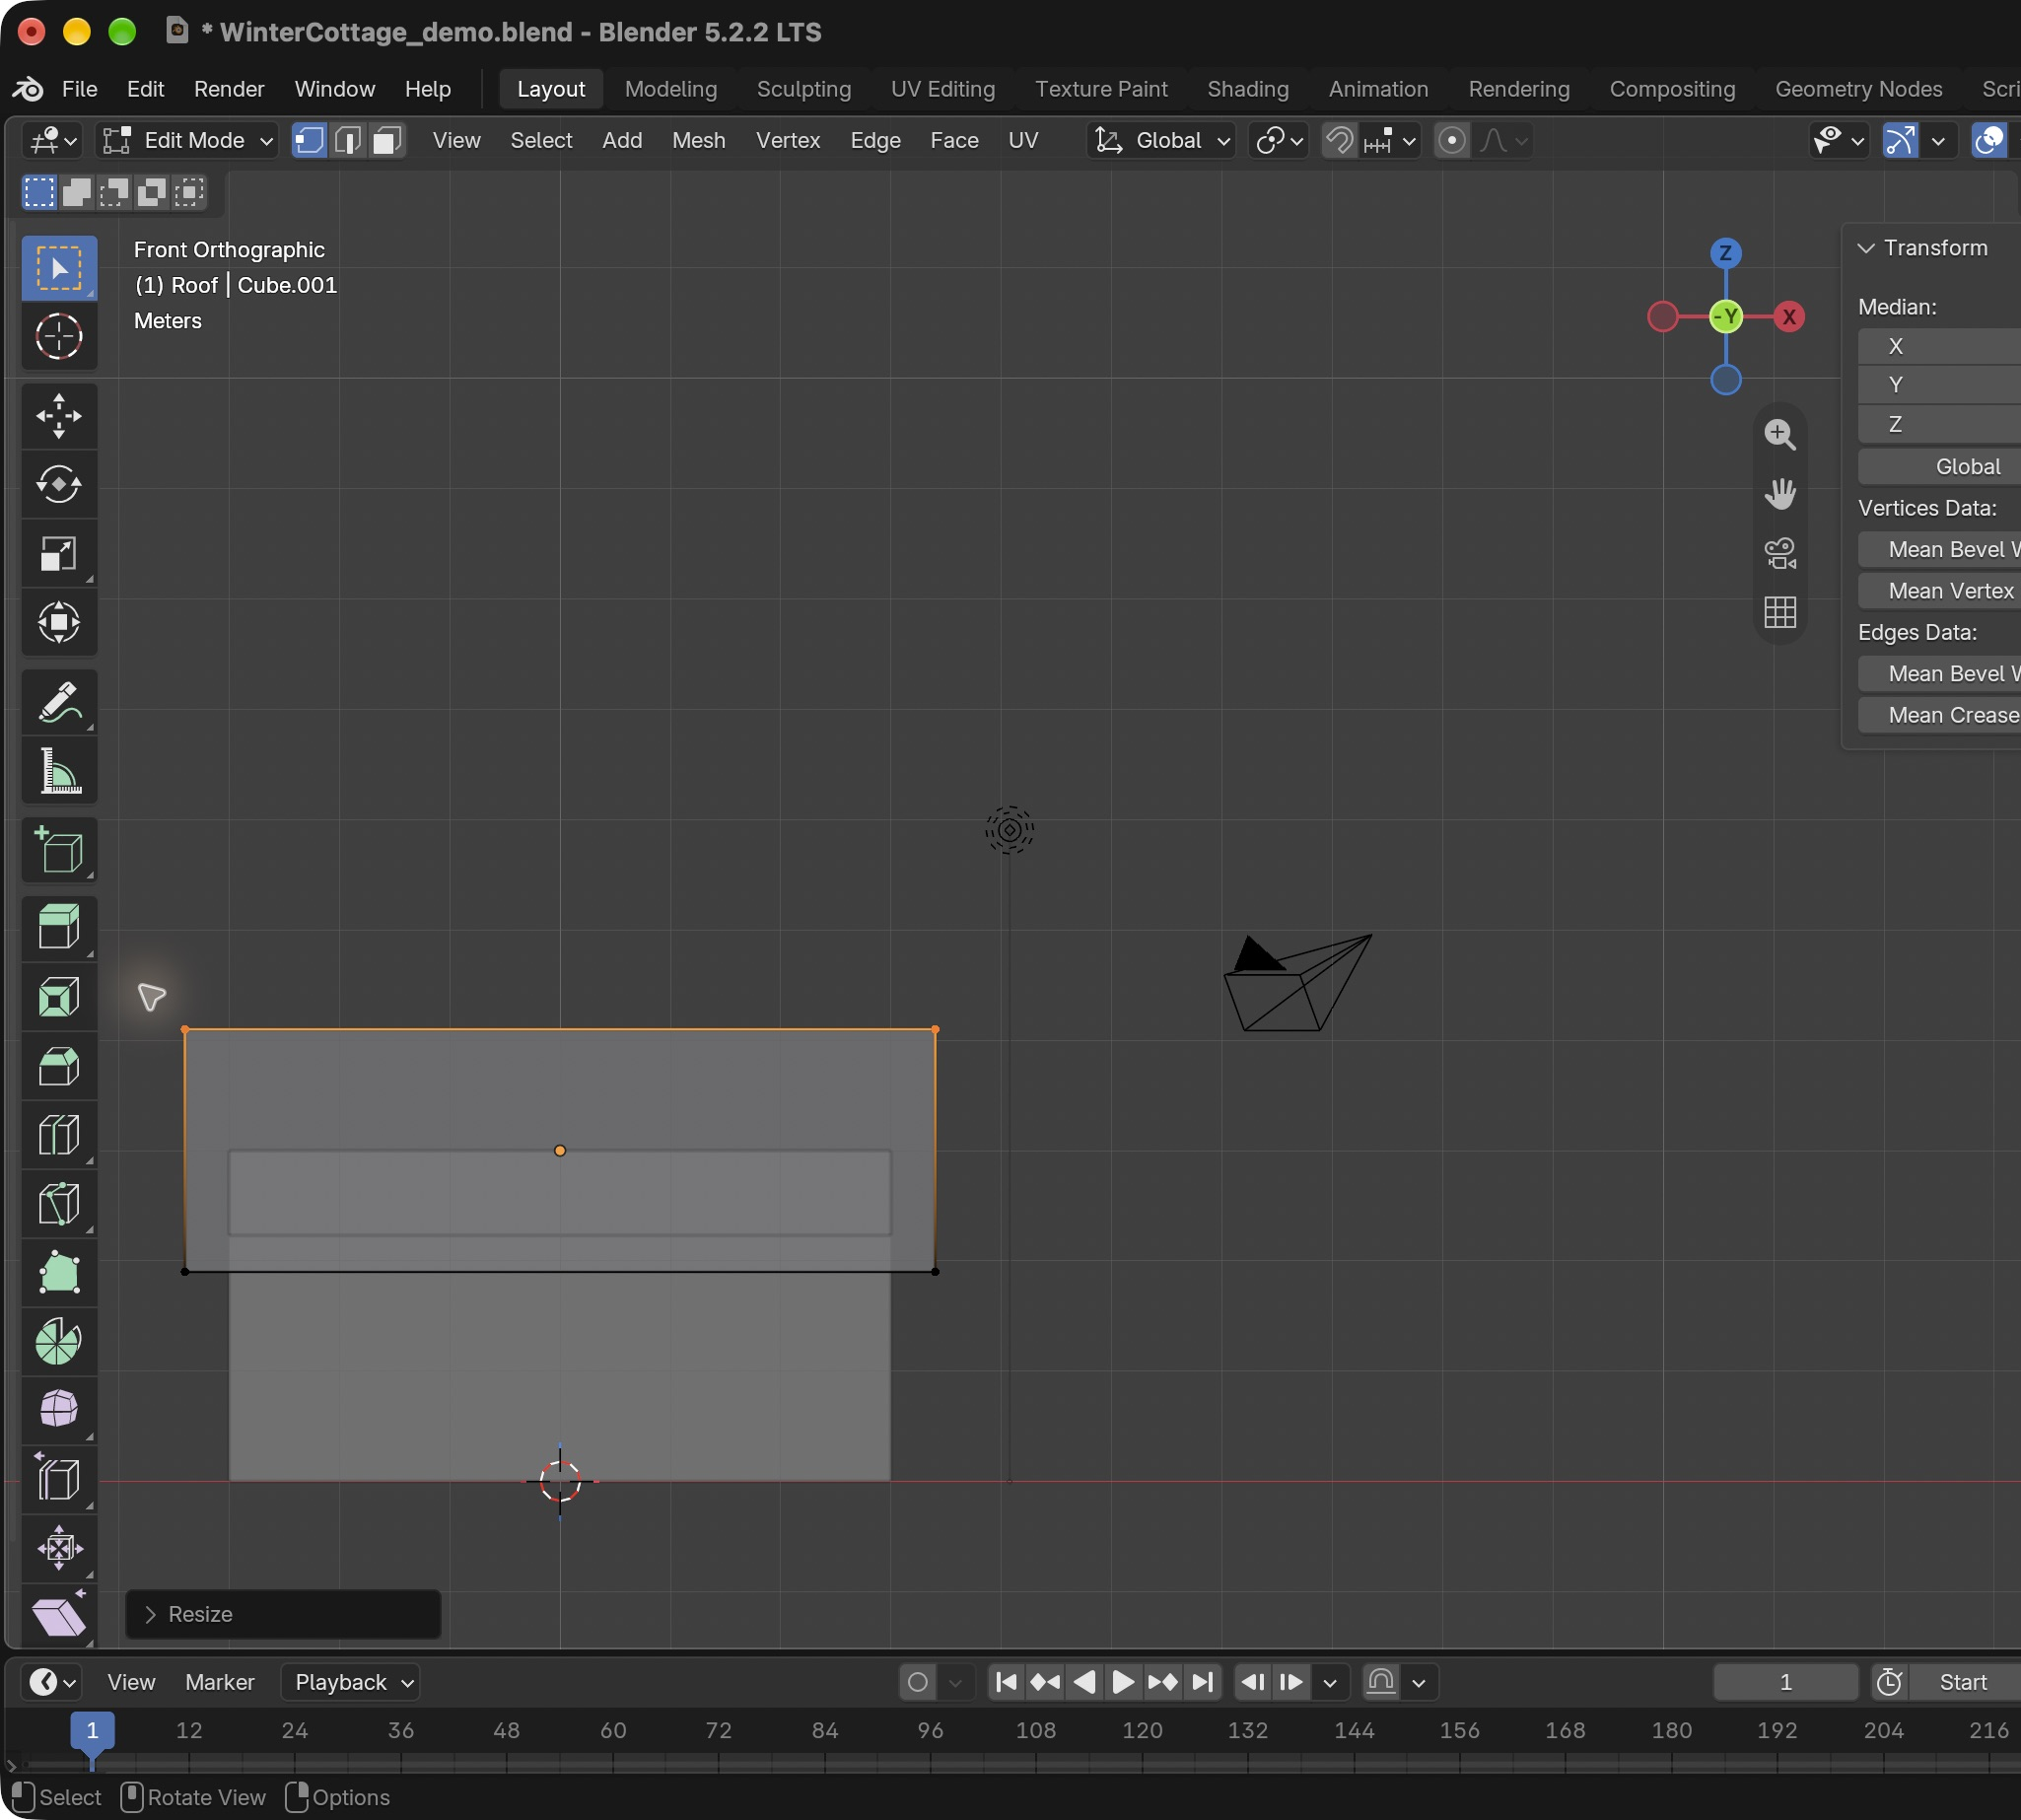The width and height of the screenshot is (2021, 1820).
Task: Switch to the Modeling workspace tab
Action: click(x=671, y=89)
